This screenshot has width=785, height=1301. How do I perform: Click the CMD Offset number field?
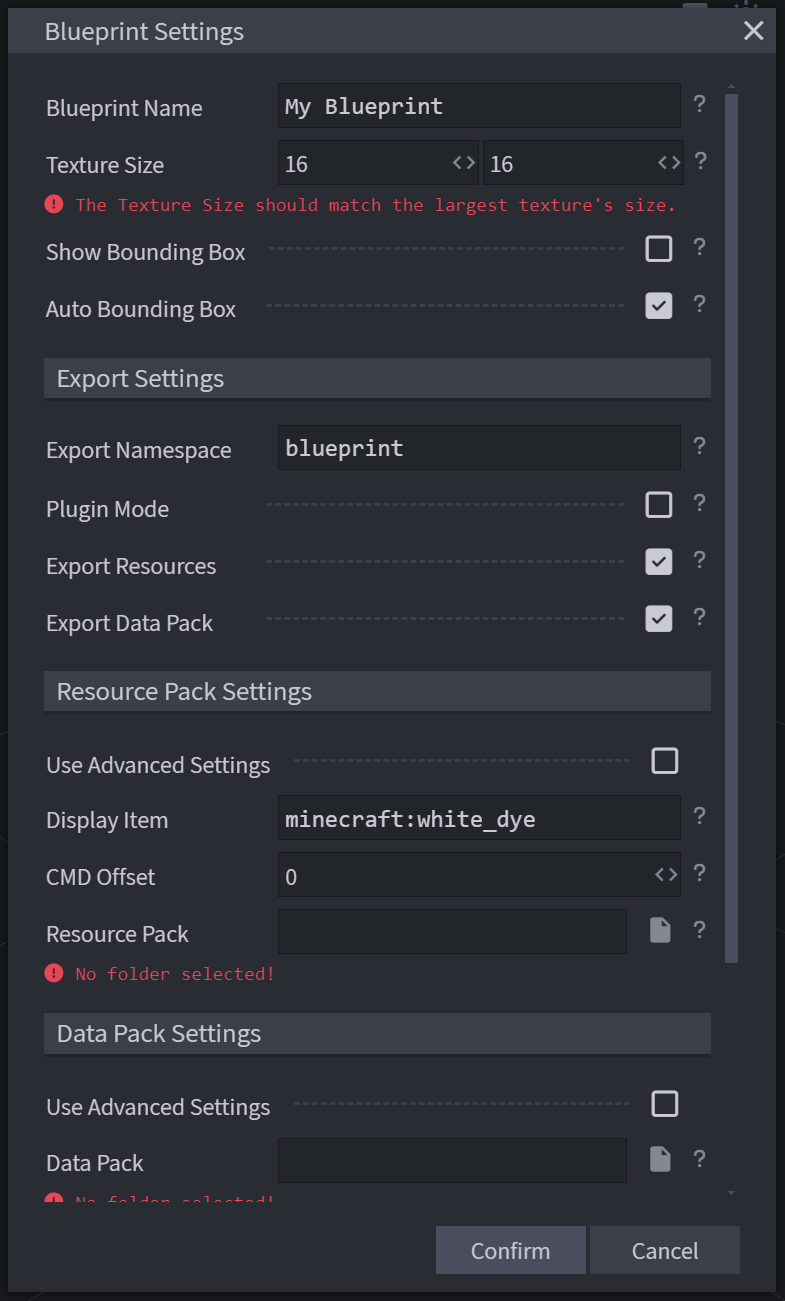tap(479, 875)
